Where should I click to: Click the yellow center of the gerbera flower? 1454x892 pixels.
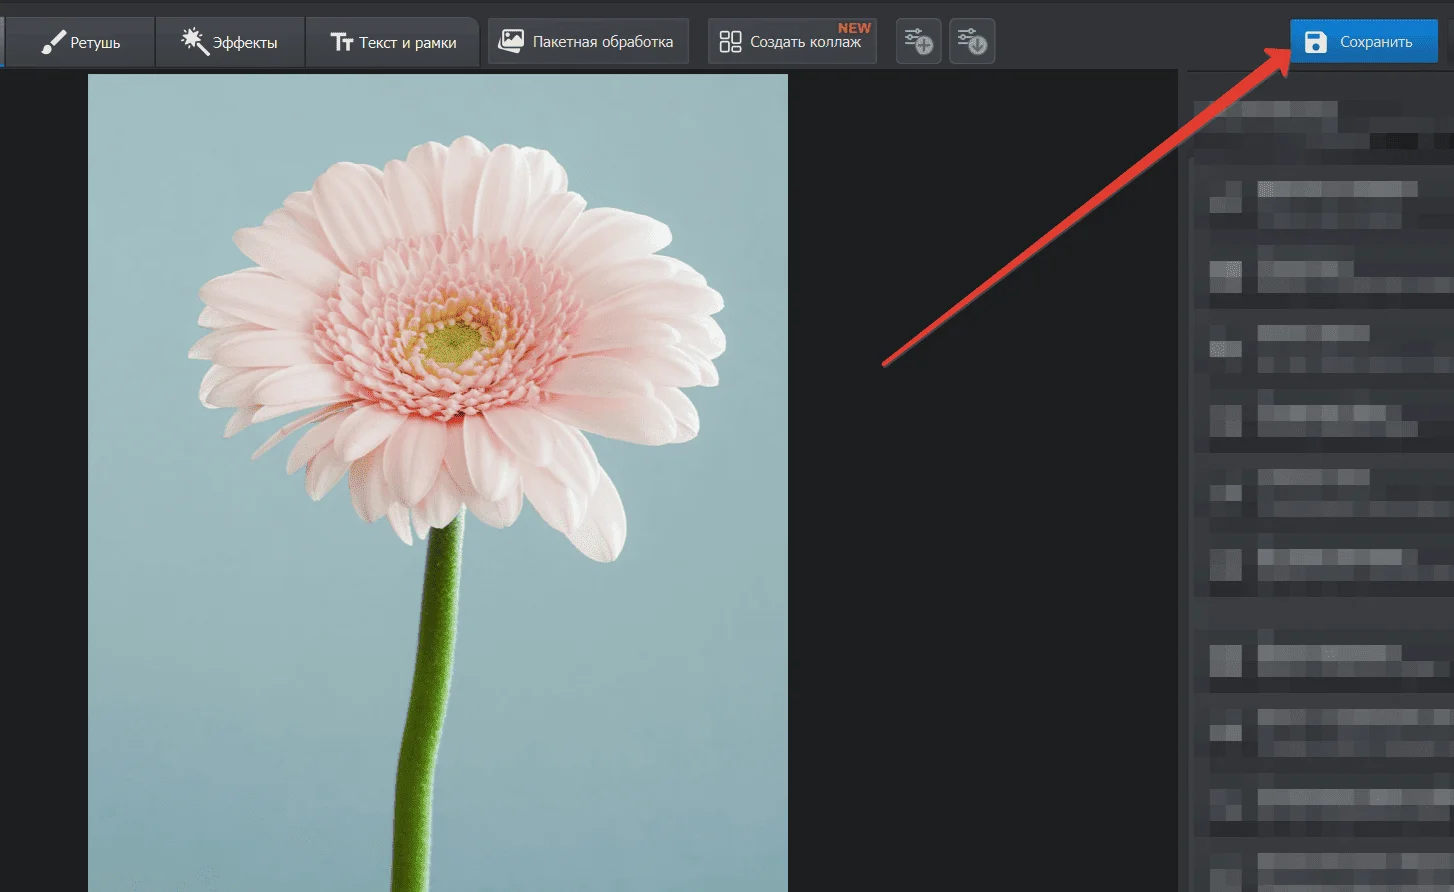455,342
